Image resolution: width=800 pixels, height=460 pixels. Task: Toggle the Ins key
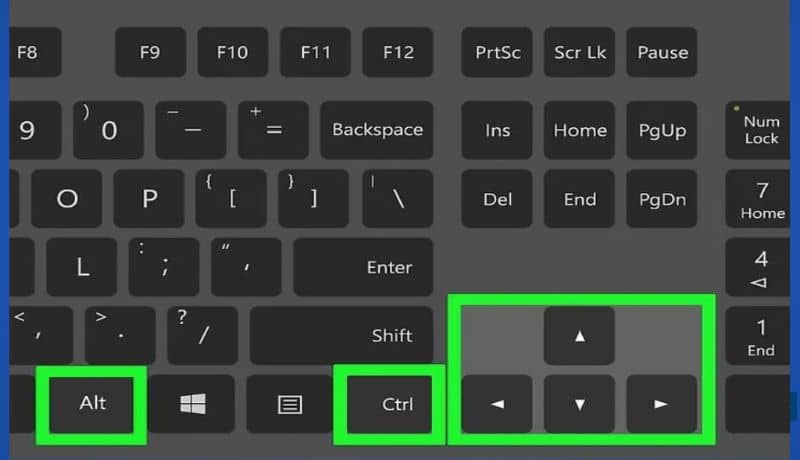point(497,130)
